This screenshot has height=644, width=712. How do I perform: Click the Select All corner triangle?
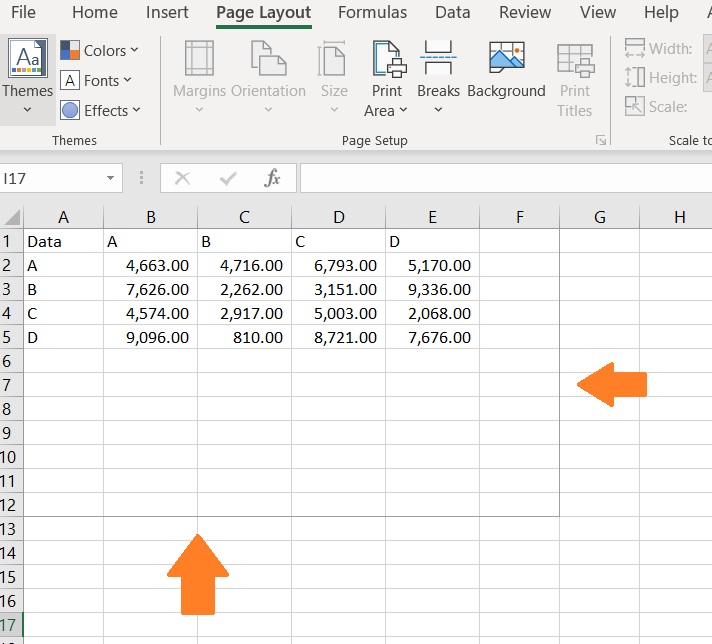(x=12, y=217)
